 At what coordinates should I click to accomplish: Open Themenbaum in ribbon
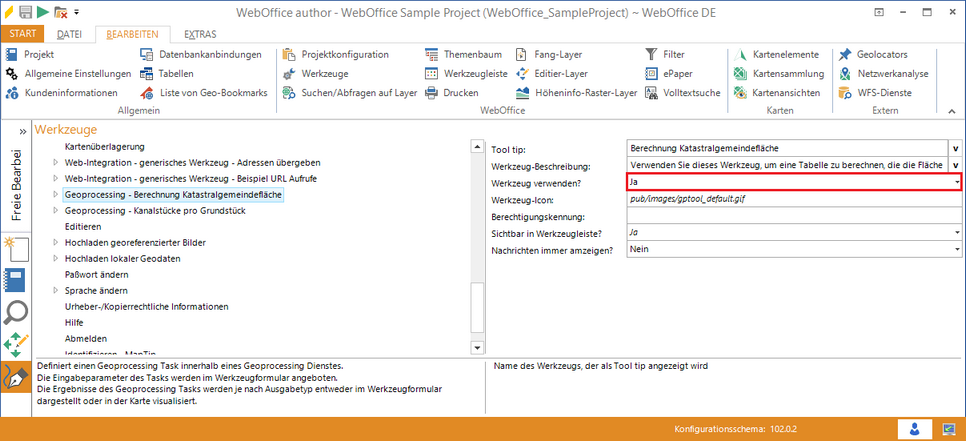pos(463,54)
